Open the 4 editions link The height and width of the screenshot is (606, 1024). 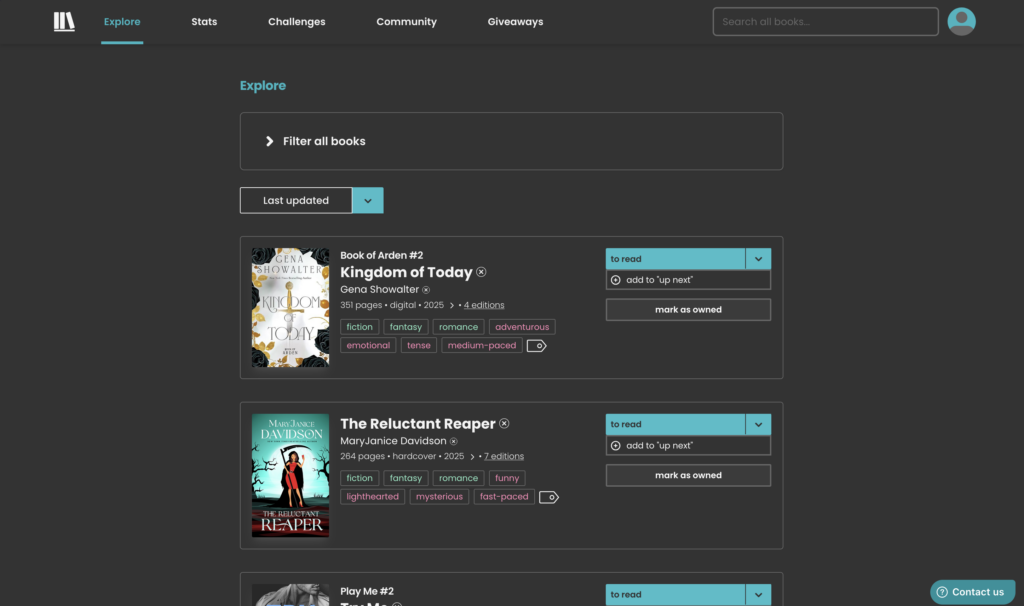click(484, 306)
